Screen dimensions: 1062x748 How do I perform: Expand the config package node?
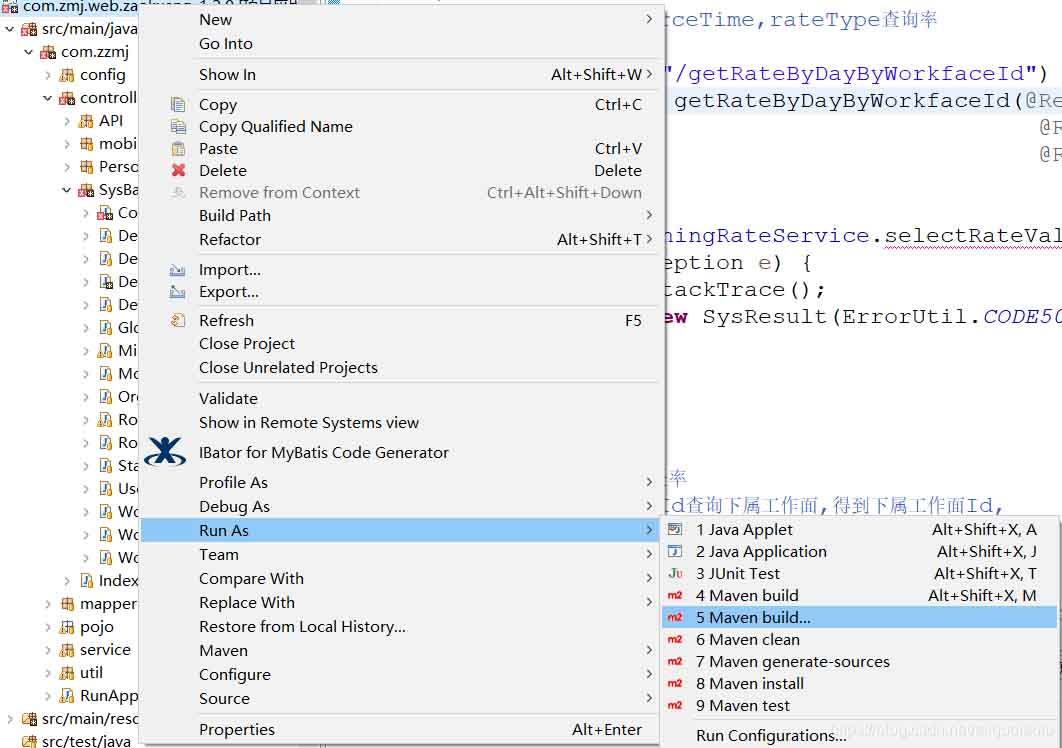(48, 75)
